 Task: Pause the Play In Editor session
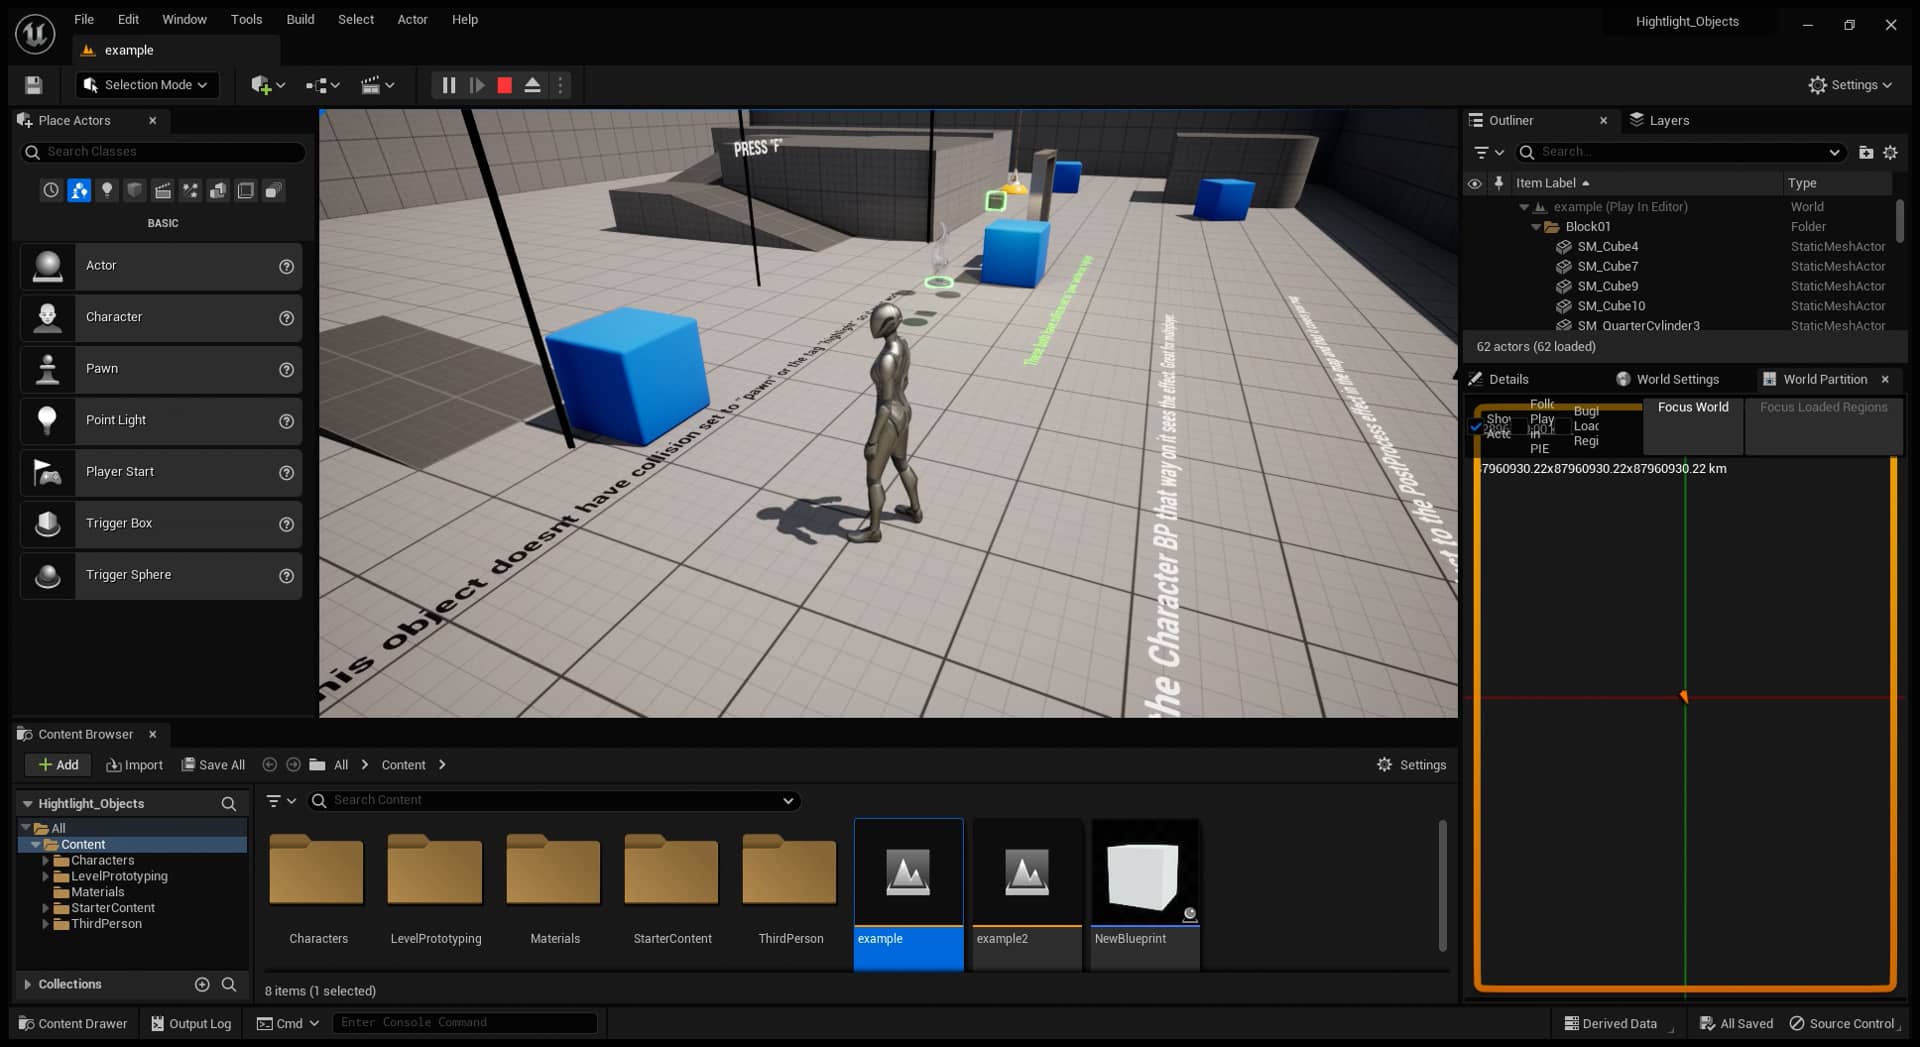tap(448, 85)
